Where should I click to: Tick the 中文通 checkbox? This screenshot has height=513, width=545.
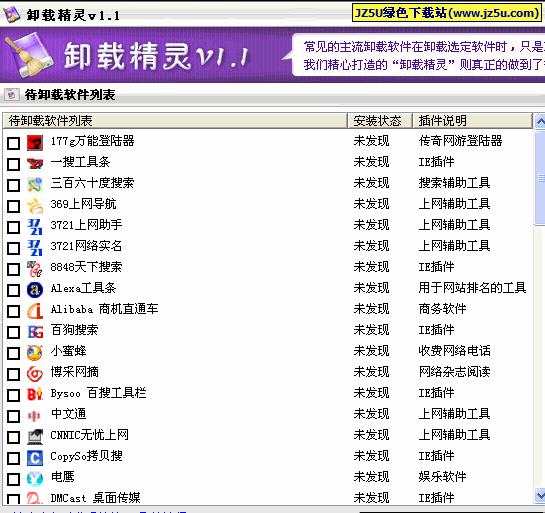pyautogui.click(x=14, y=416)
